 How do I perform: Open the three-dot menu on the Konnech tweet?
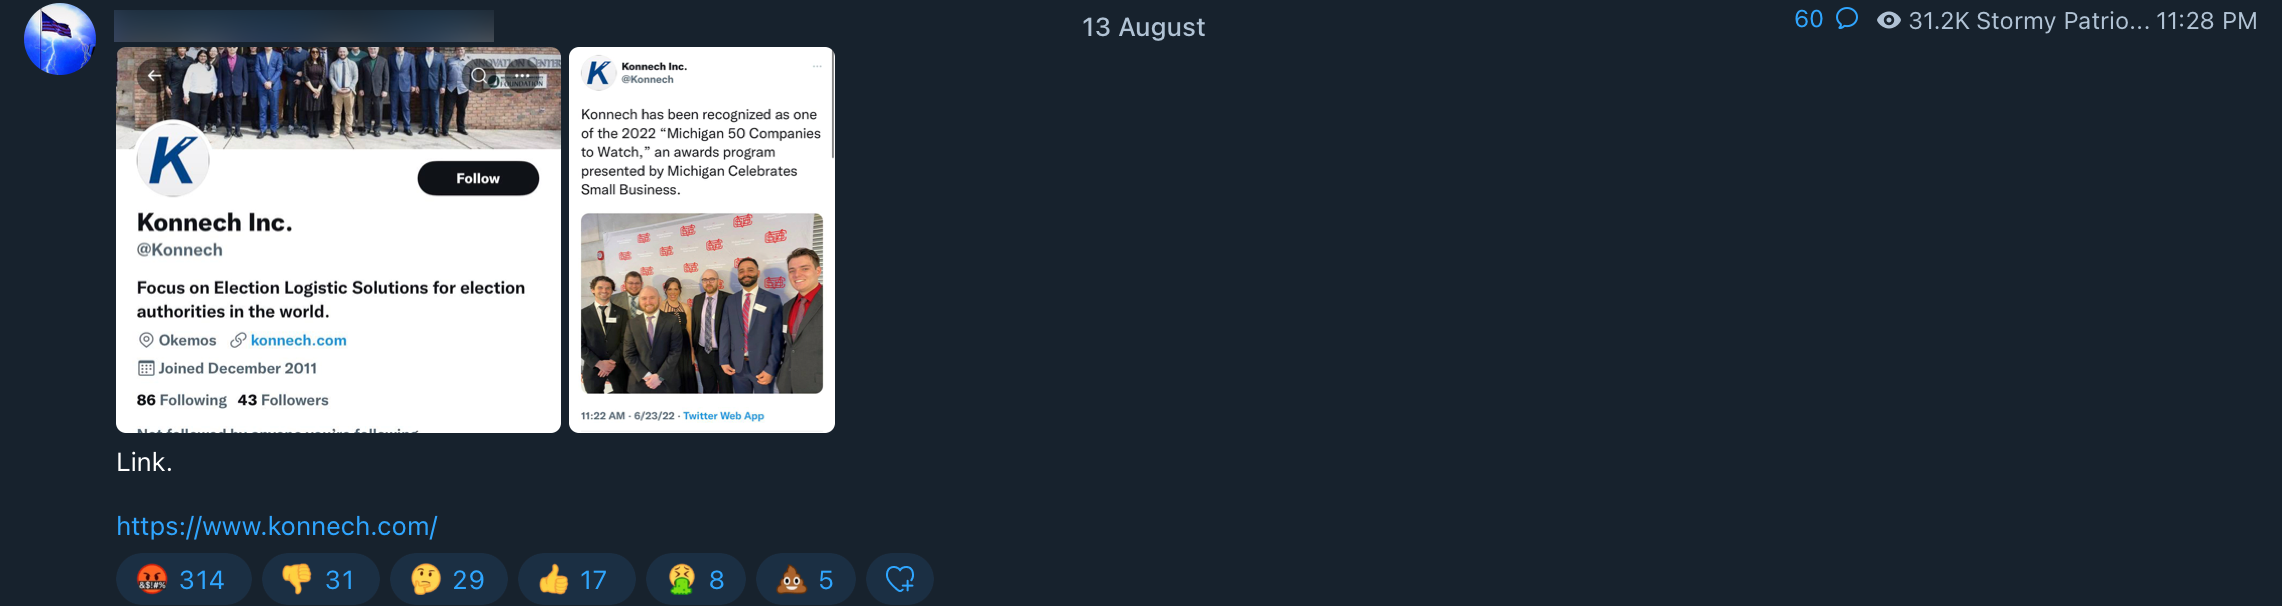point(816,64)
